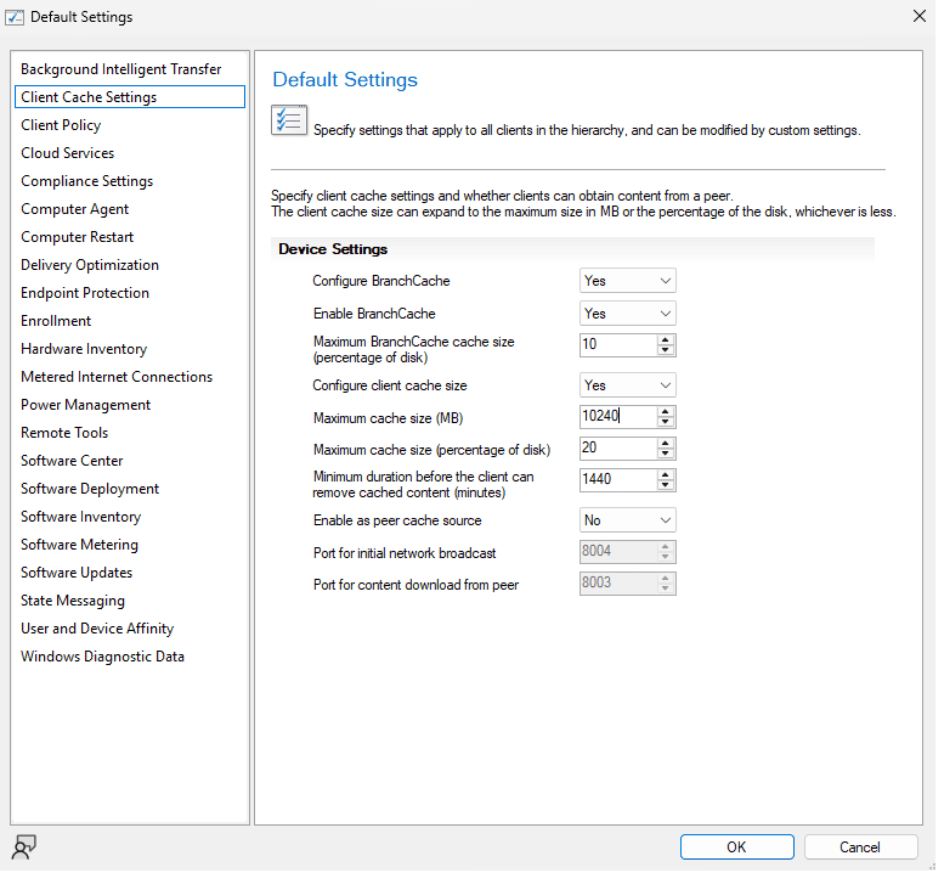Image resolution: width=936 pixels, height=871 pixels.
Task: Click the Cancel button
Action: [x=860, y=846]
